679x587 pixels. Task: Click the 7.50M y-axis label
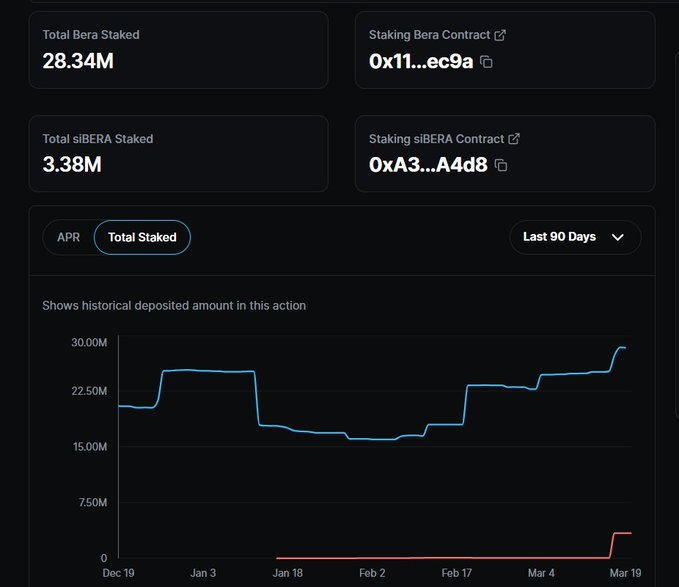tap(93, 502)
